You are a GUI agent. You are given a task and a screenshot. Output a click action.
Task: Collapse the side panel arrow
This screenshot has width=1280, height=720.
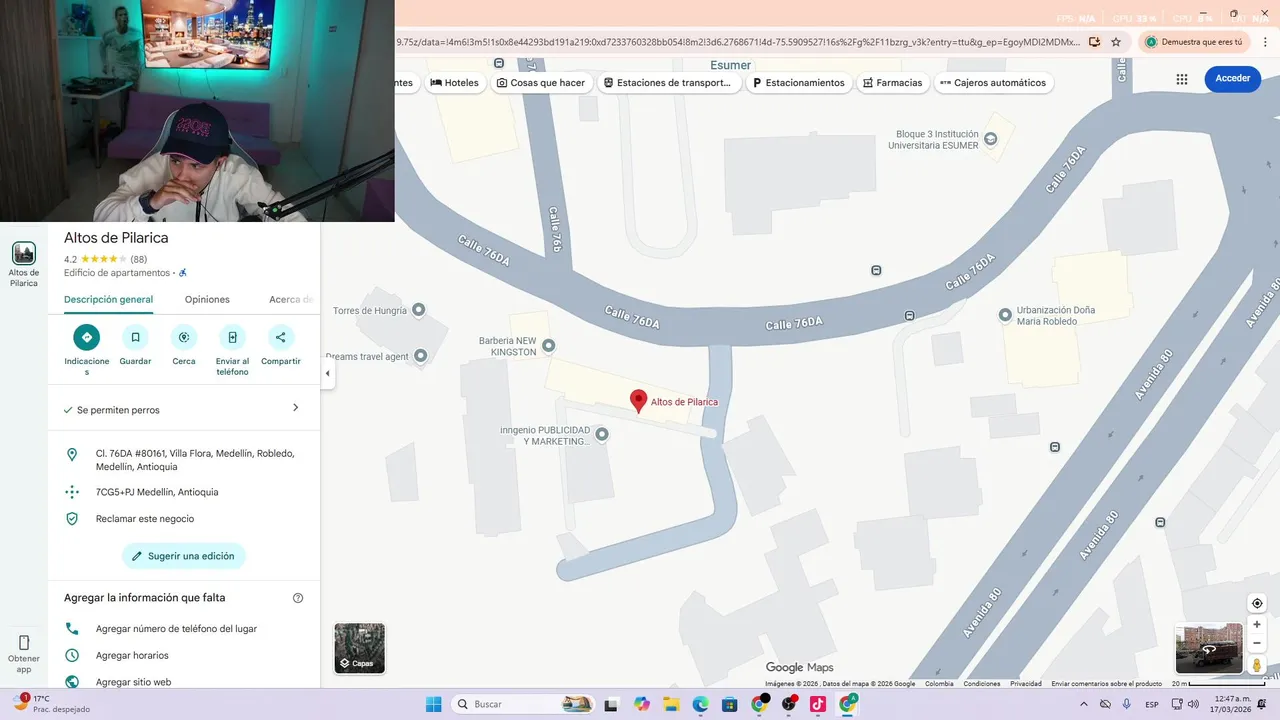[x=327, y=374]
